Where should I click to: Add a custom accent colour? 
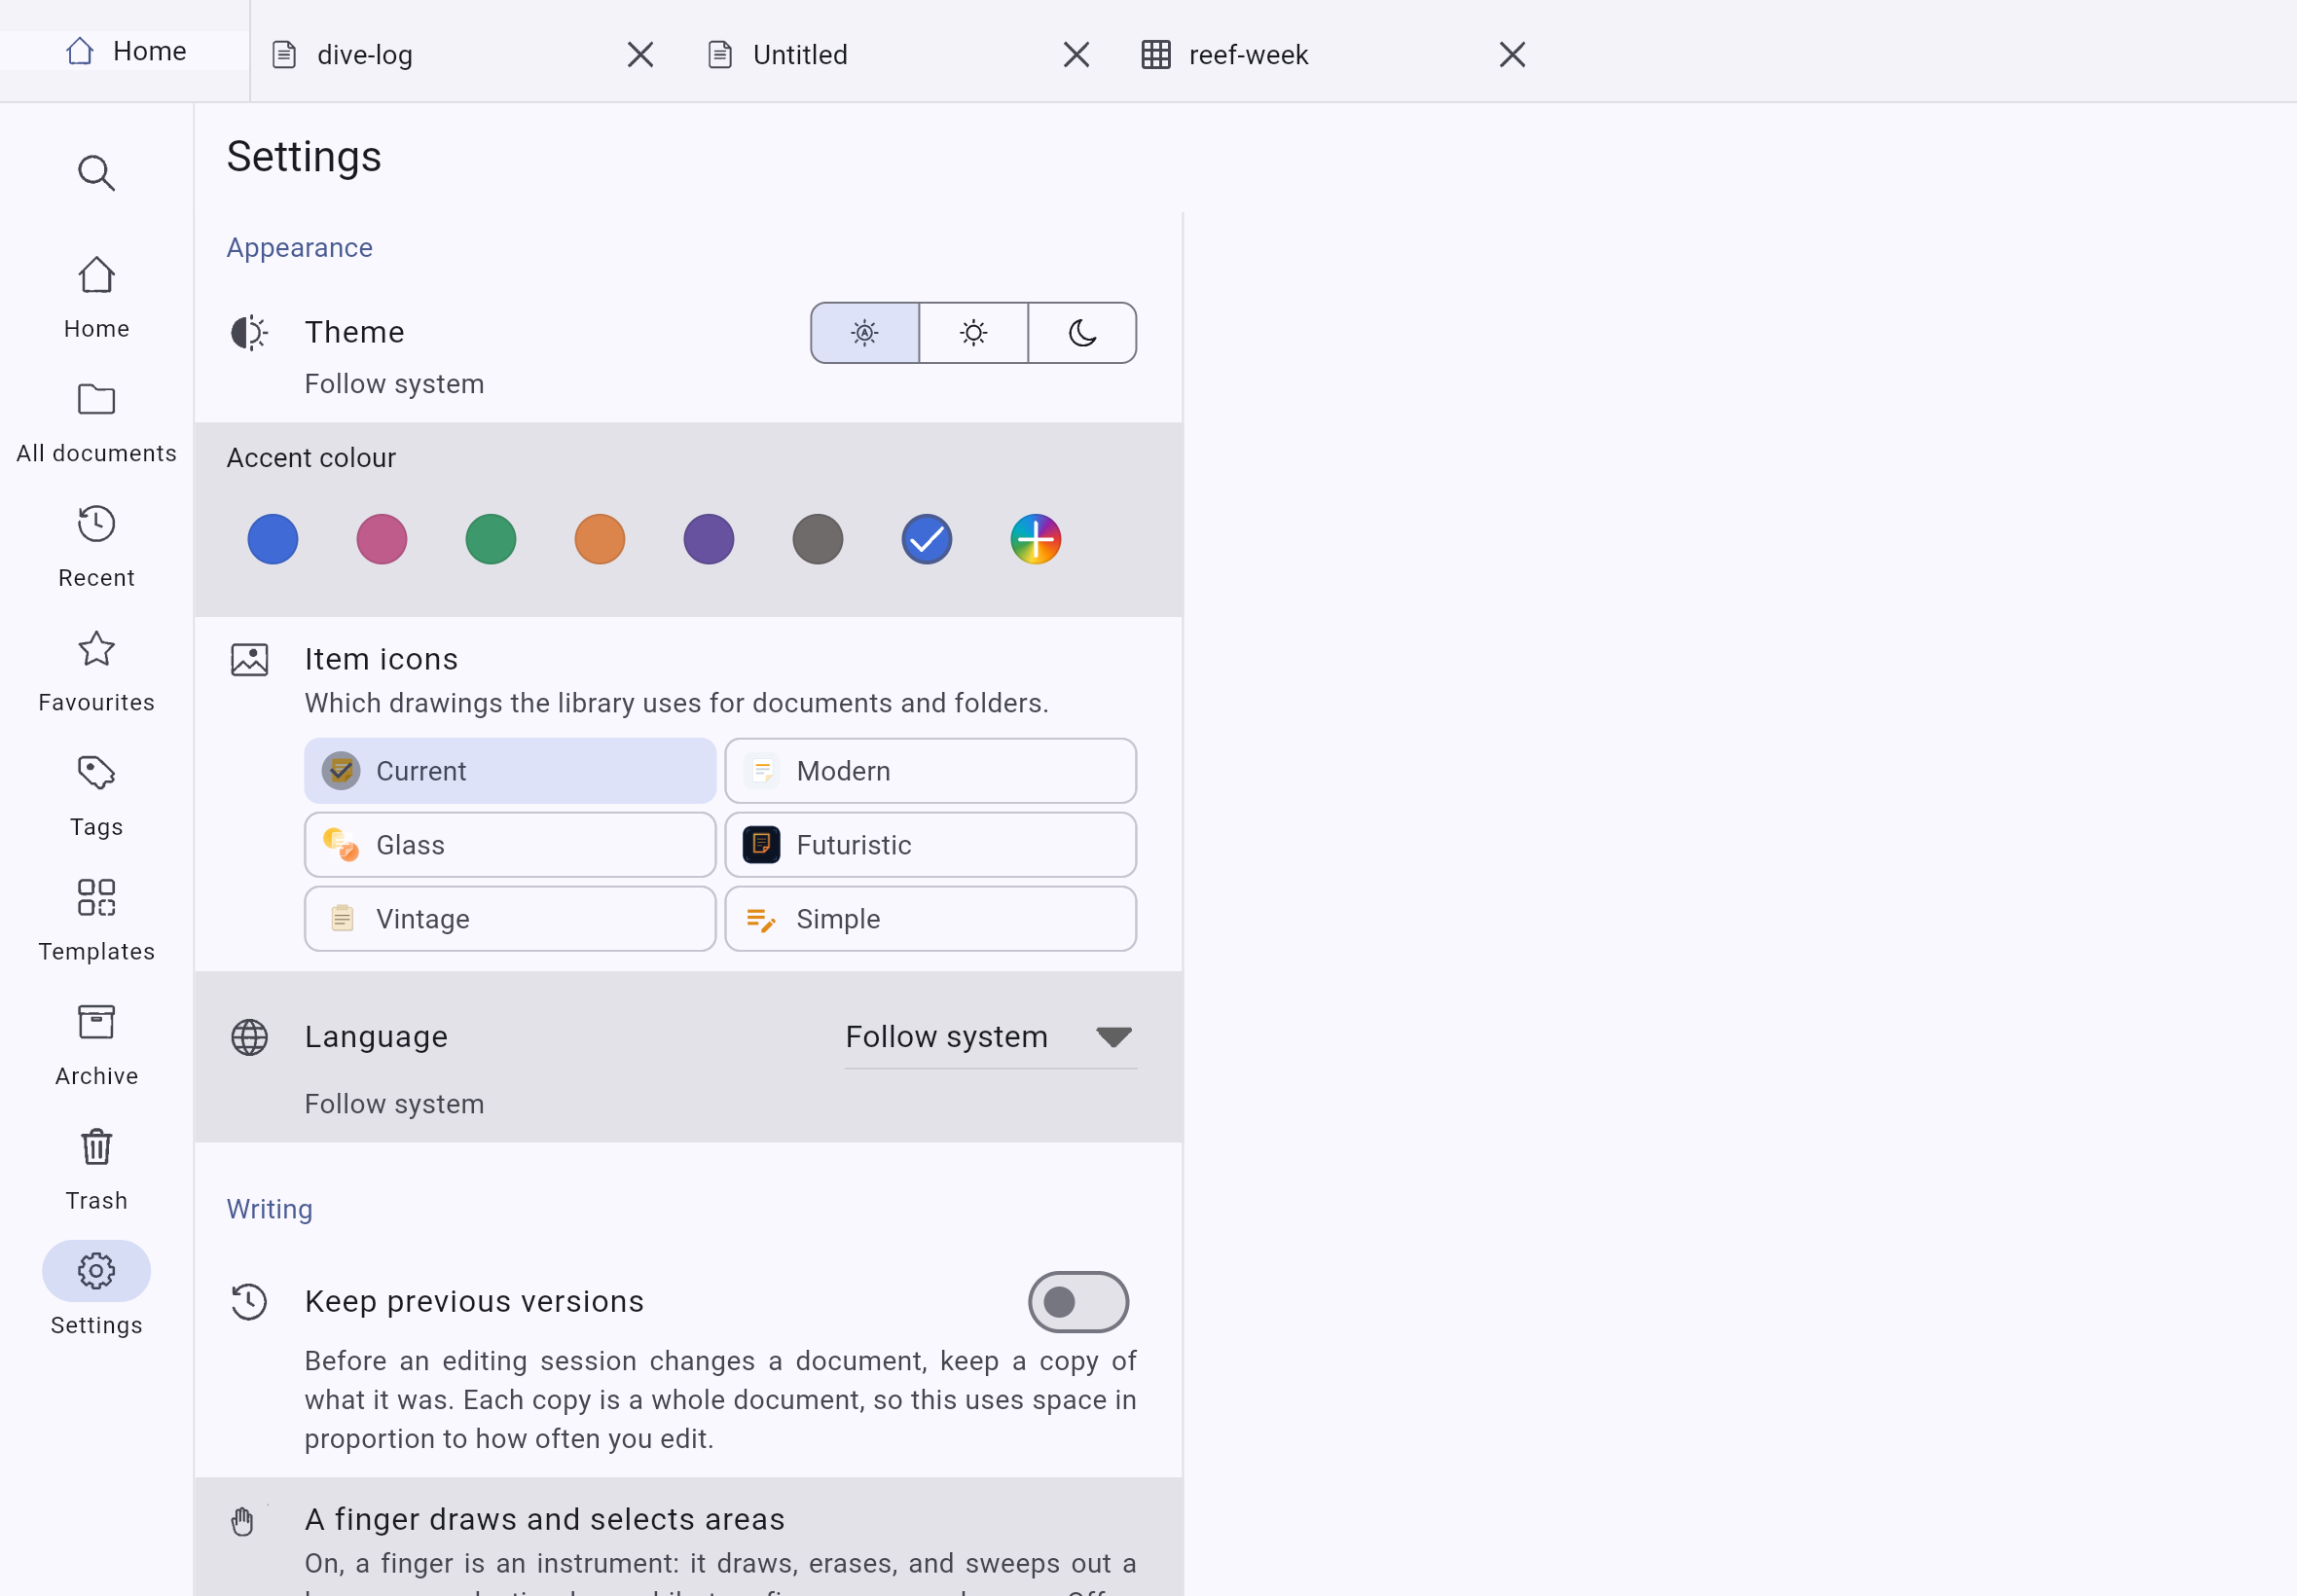[1035, 540]
